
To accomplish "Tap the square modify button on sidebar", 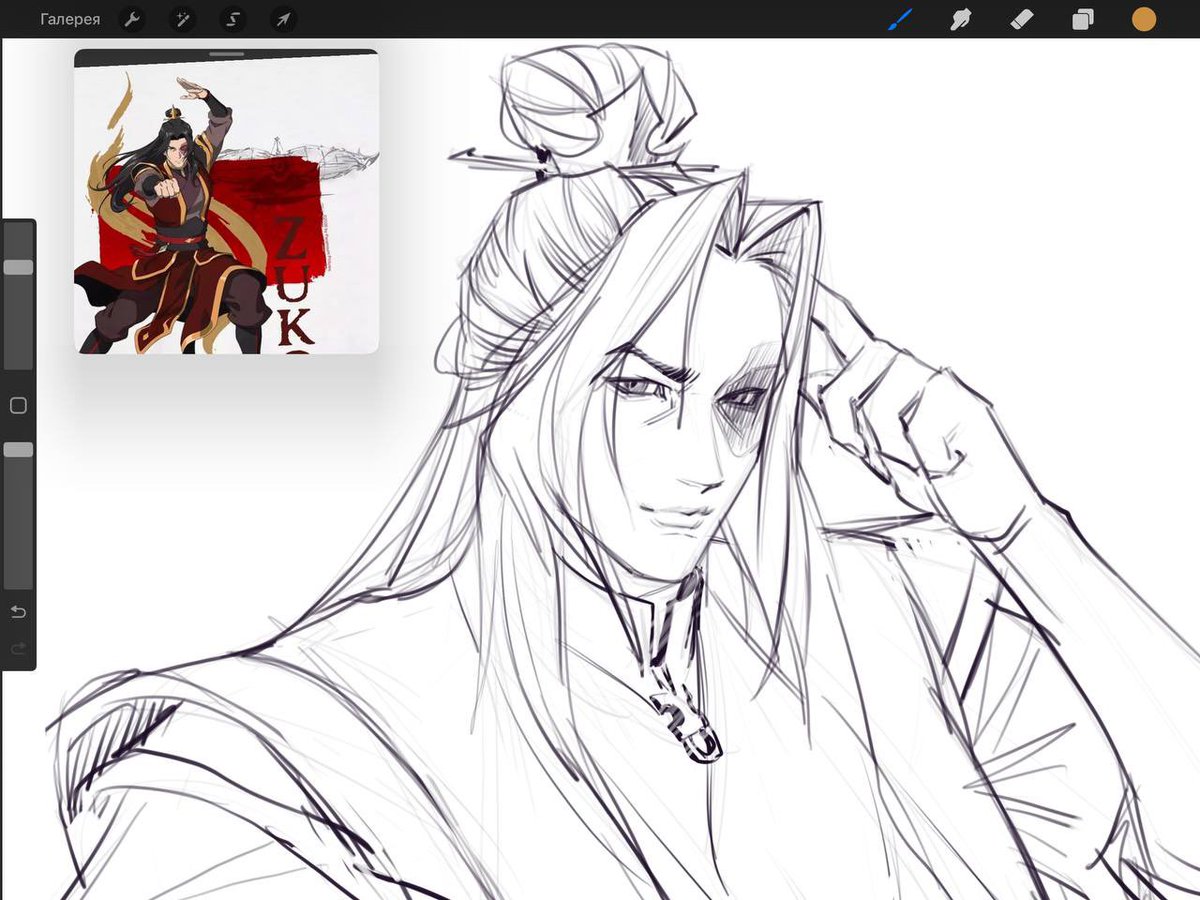I will coord(18,406).
